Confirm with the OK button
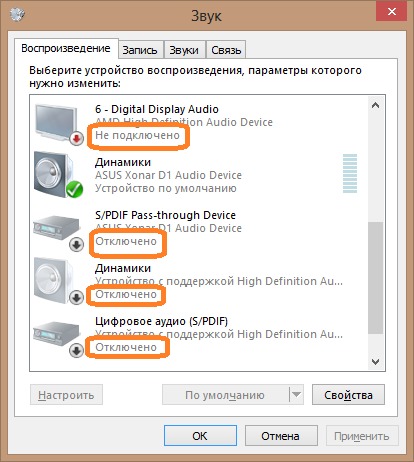This screenshot has height=462, width=414. [200, 435]
